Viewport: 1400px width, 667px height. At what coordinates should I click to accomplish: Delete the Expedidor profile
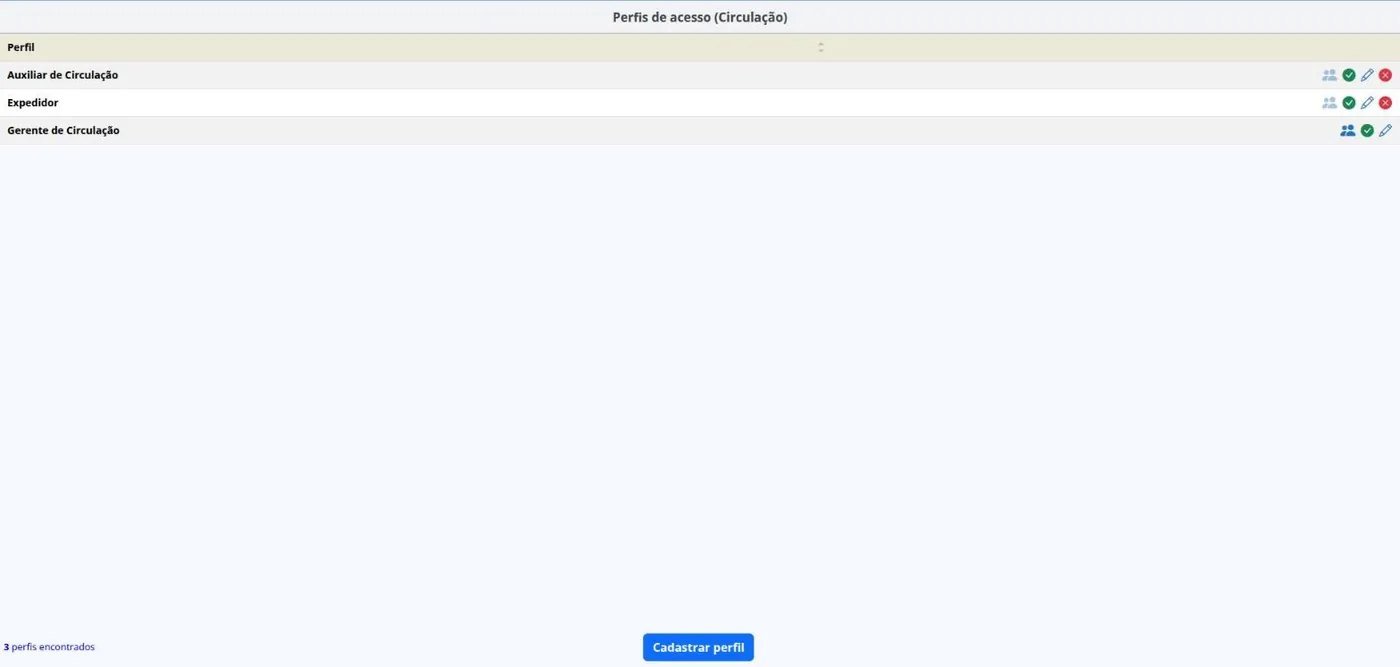click(x=1385, y=103)
